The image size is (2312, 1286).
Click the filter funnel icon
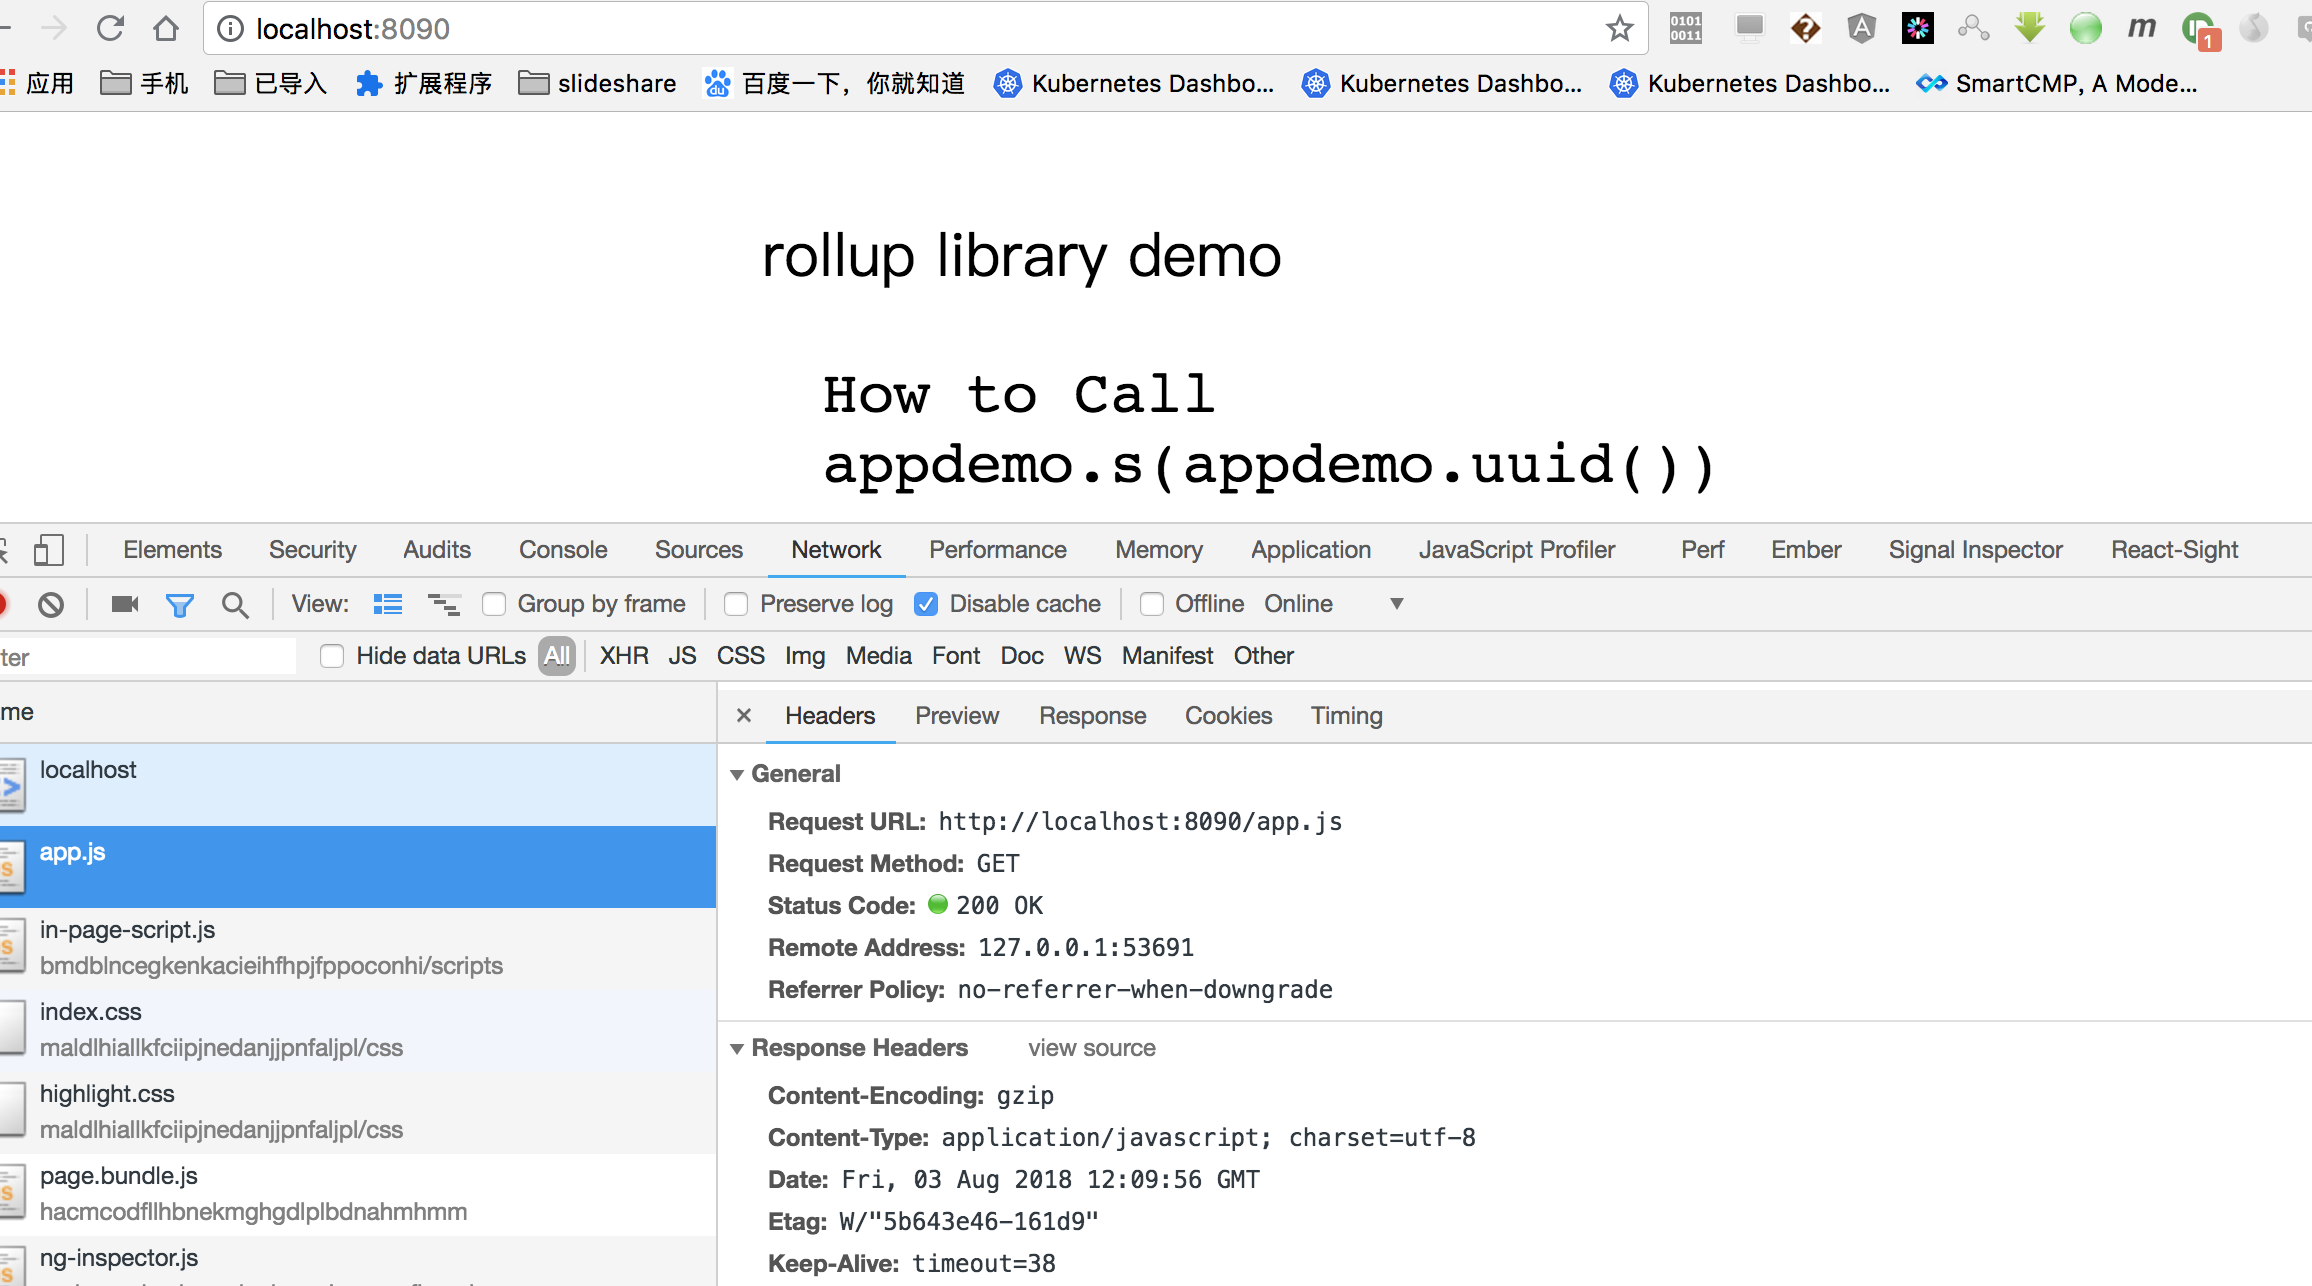pos(182,603)
